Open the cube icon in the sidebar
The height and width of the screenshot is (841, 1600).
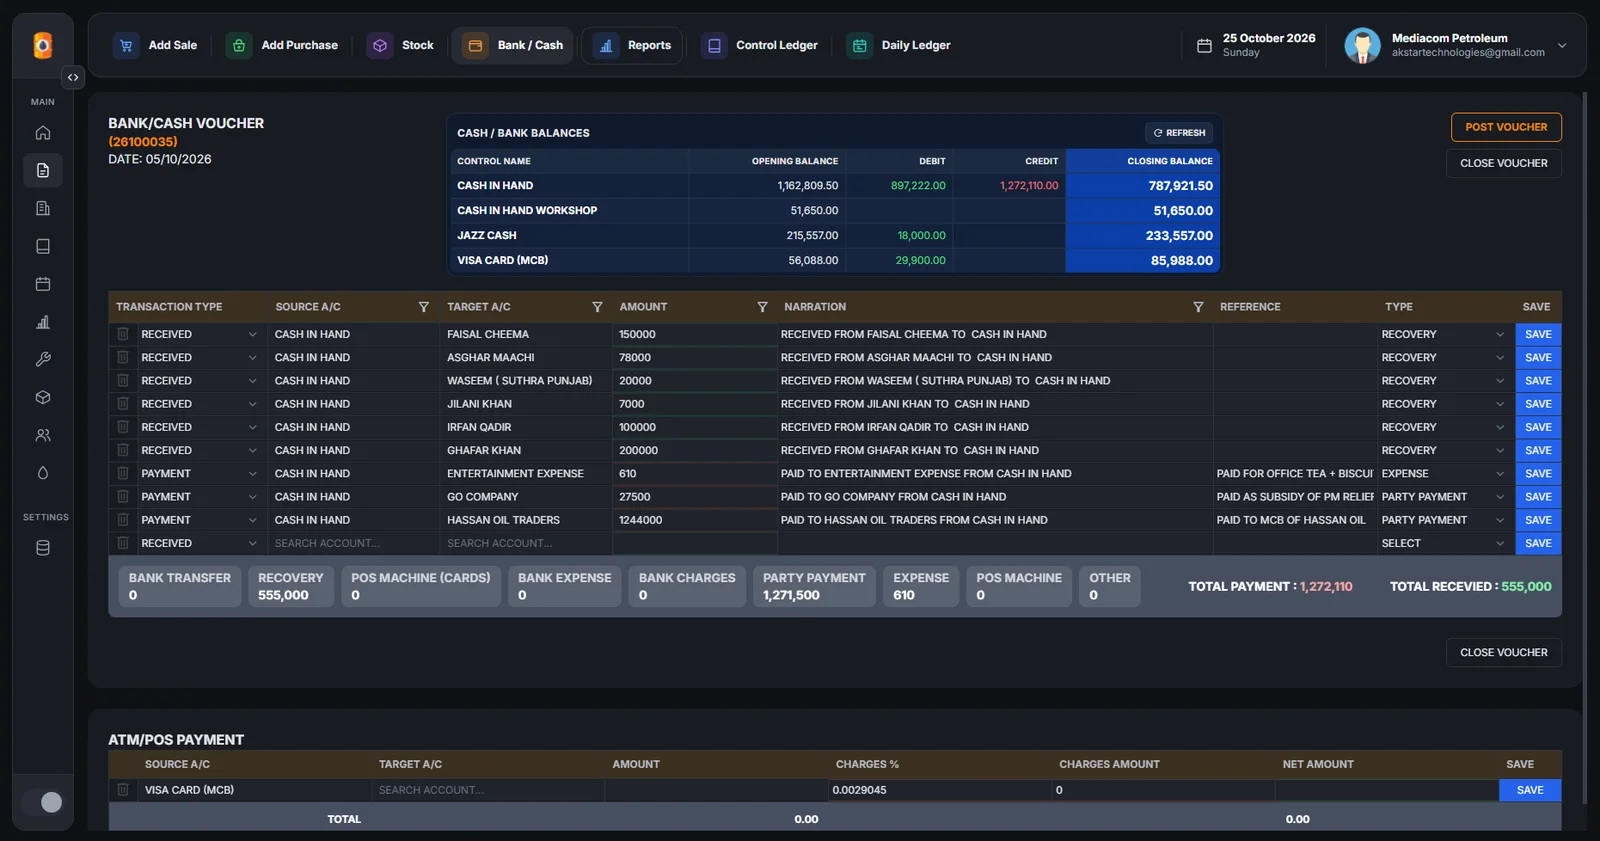(43, 397)
